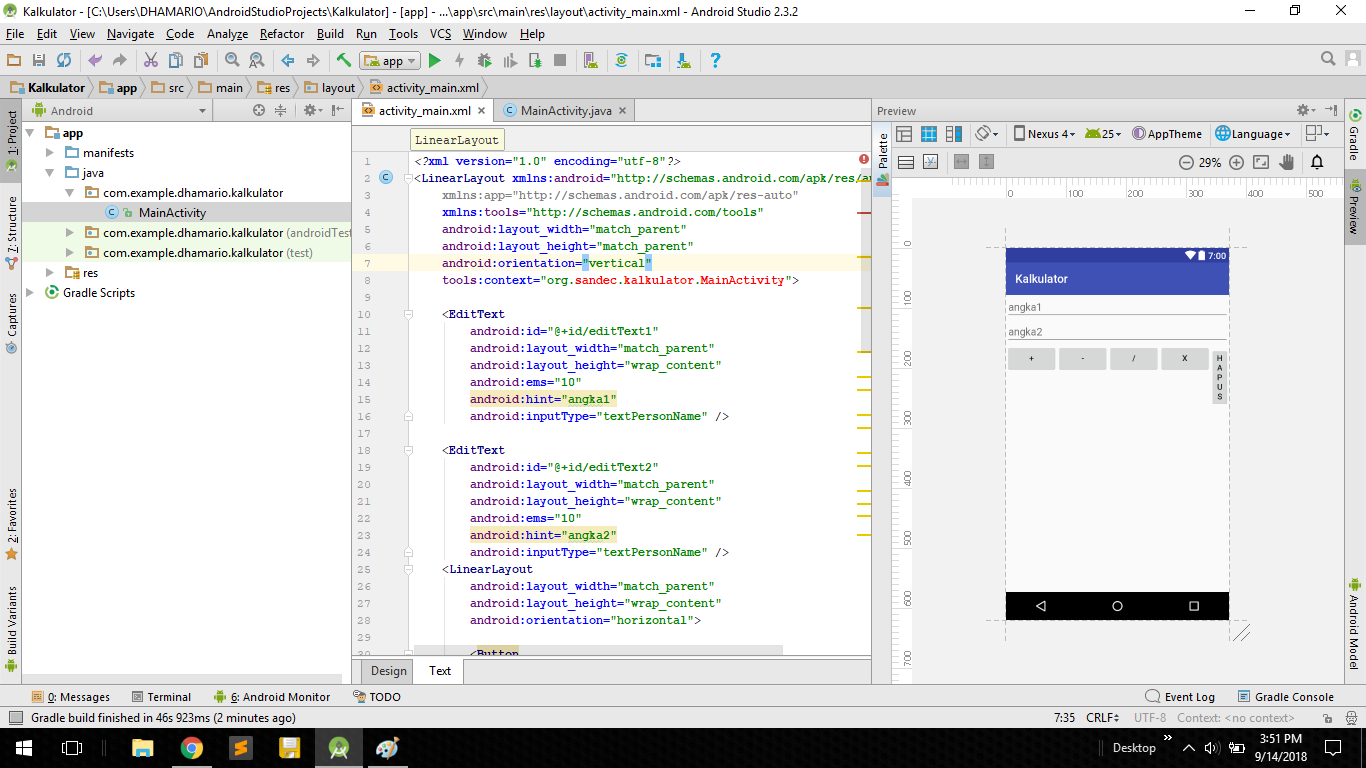Image resolution: width=1366 pixels, height=768 pixels.
Task: Open the Refactor menu
Action: 281,33
